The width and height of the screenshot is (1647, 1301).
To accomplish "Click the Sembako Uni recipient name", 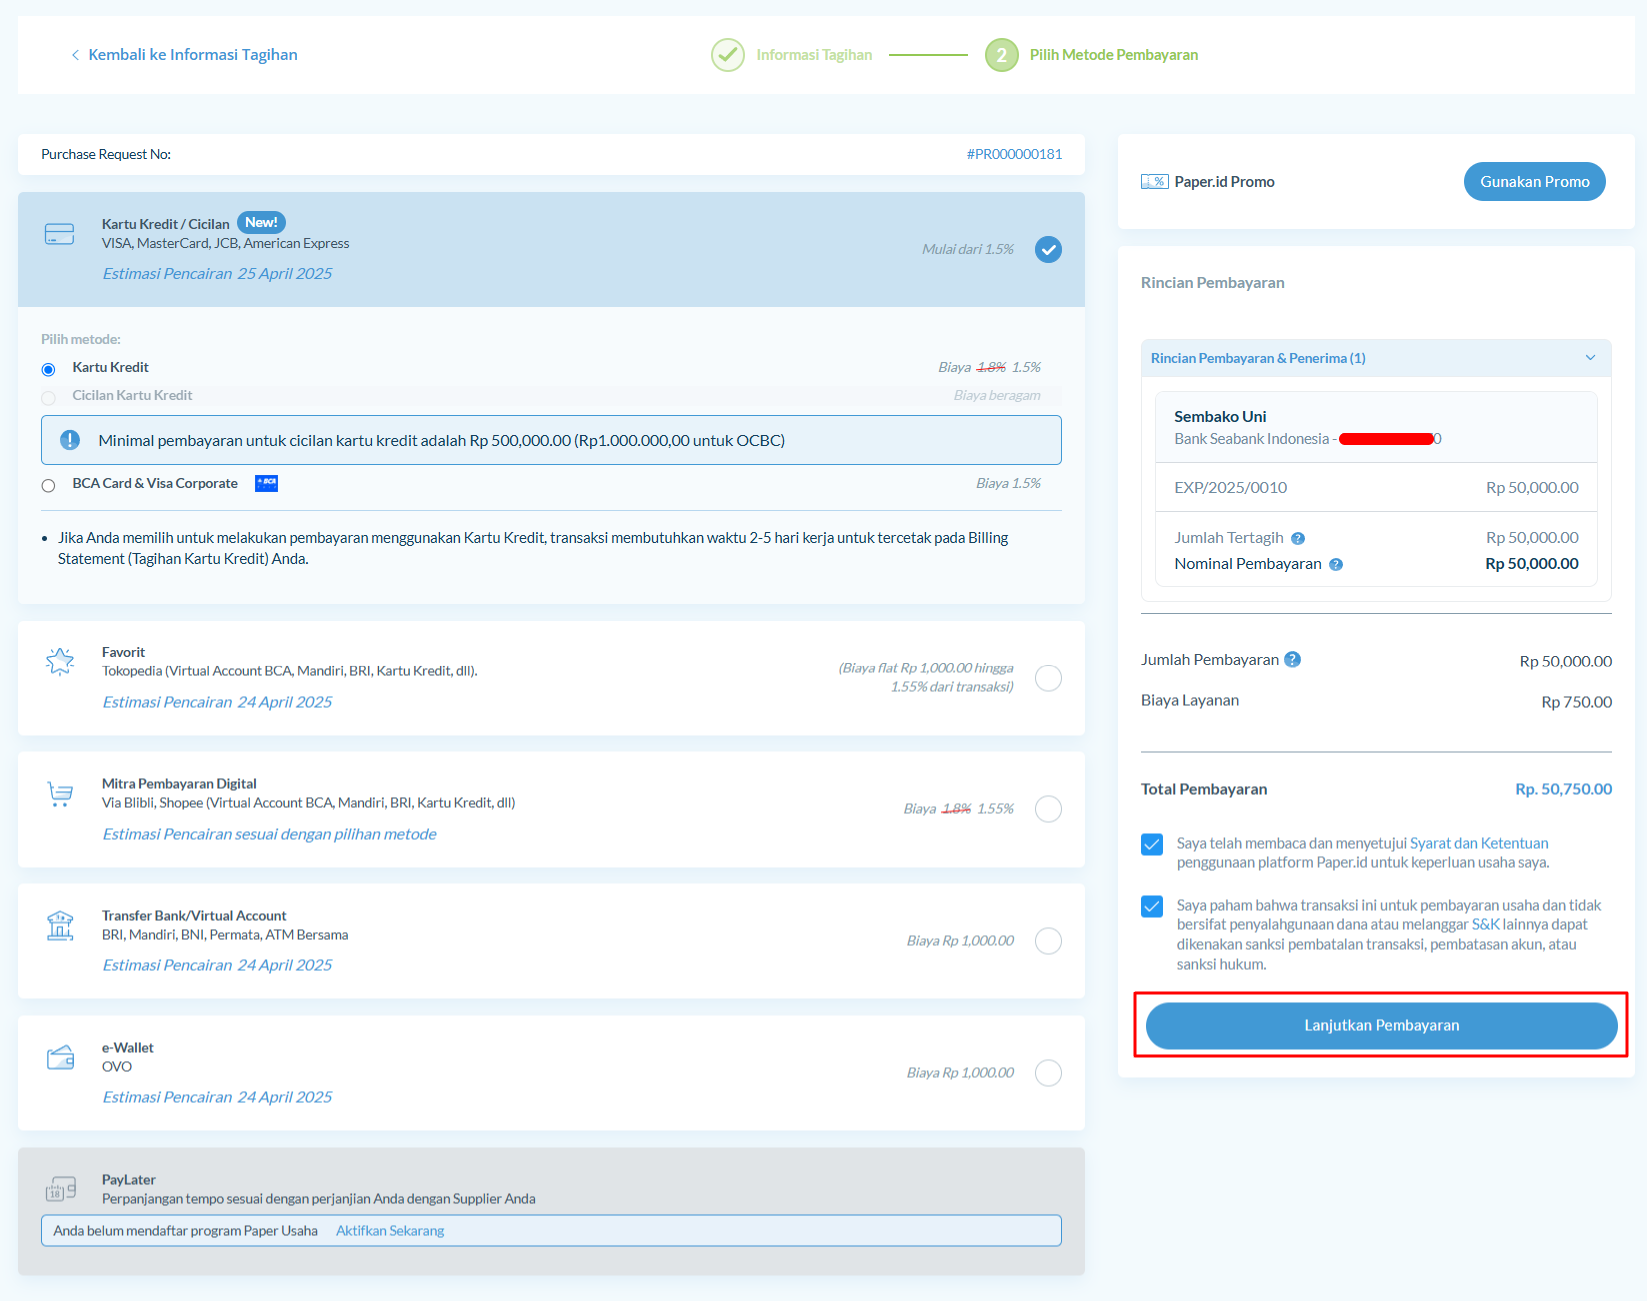I will pos(1220,417).
